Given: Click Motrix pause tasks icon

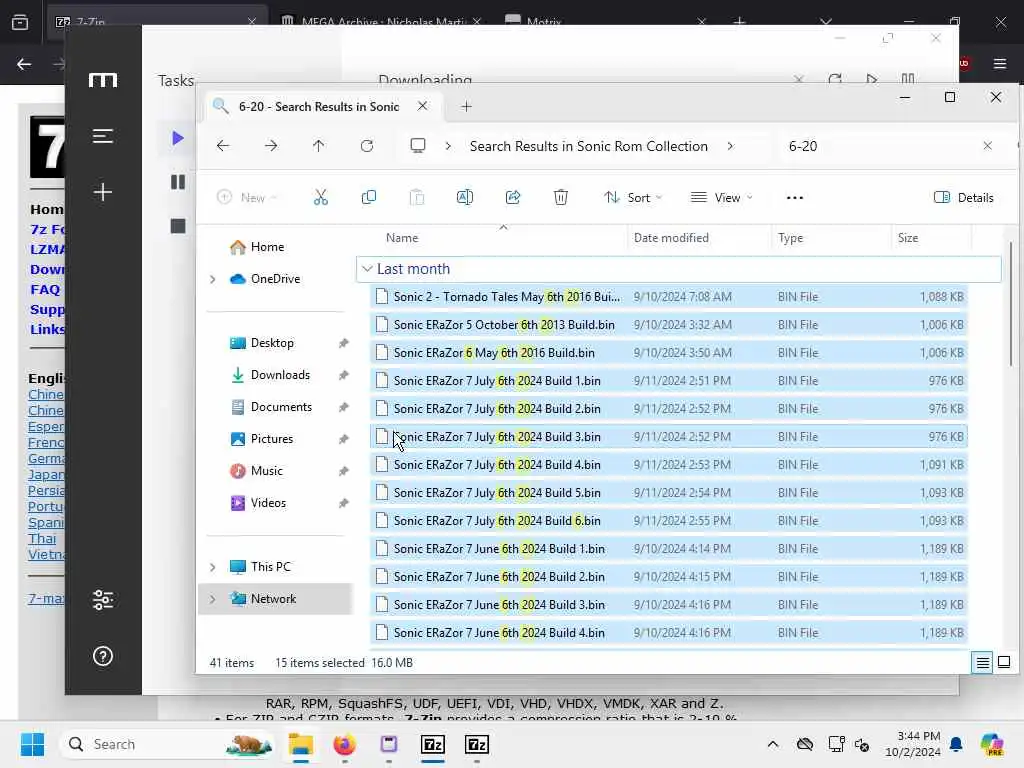Looking at the screenshot, I should pos(178,182).
